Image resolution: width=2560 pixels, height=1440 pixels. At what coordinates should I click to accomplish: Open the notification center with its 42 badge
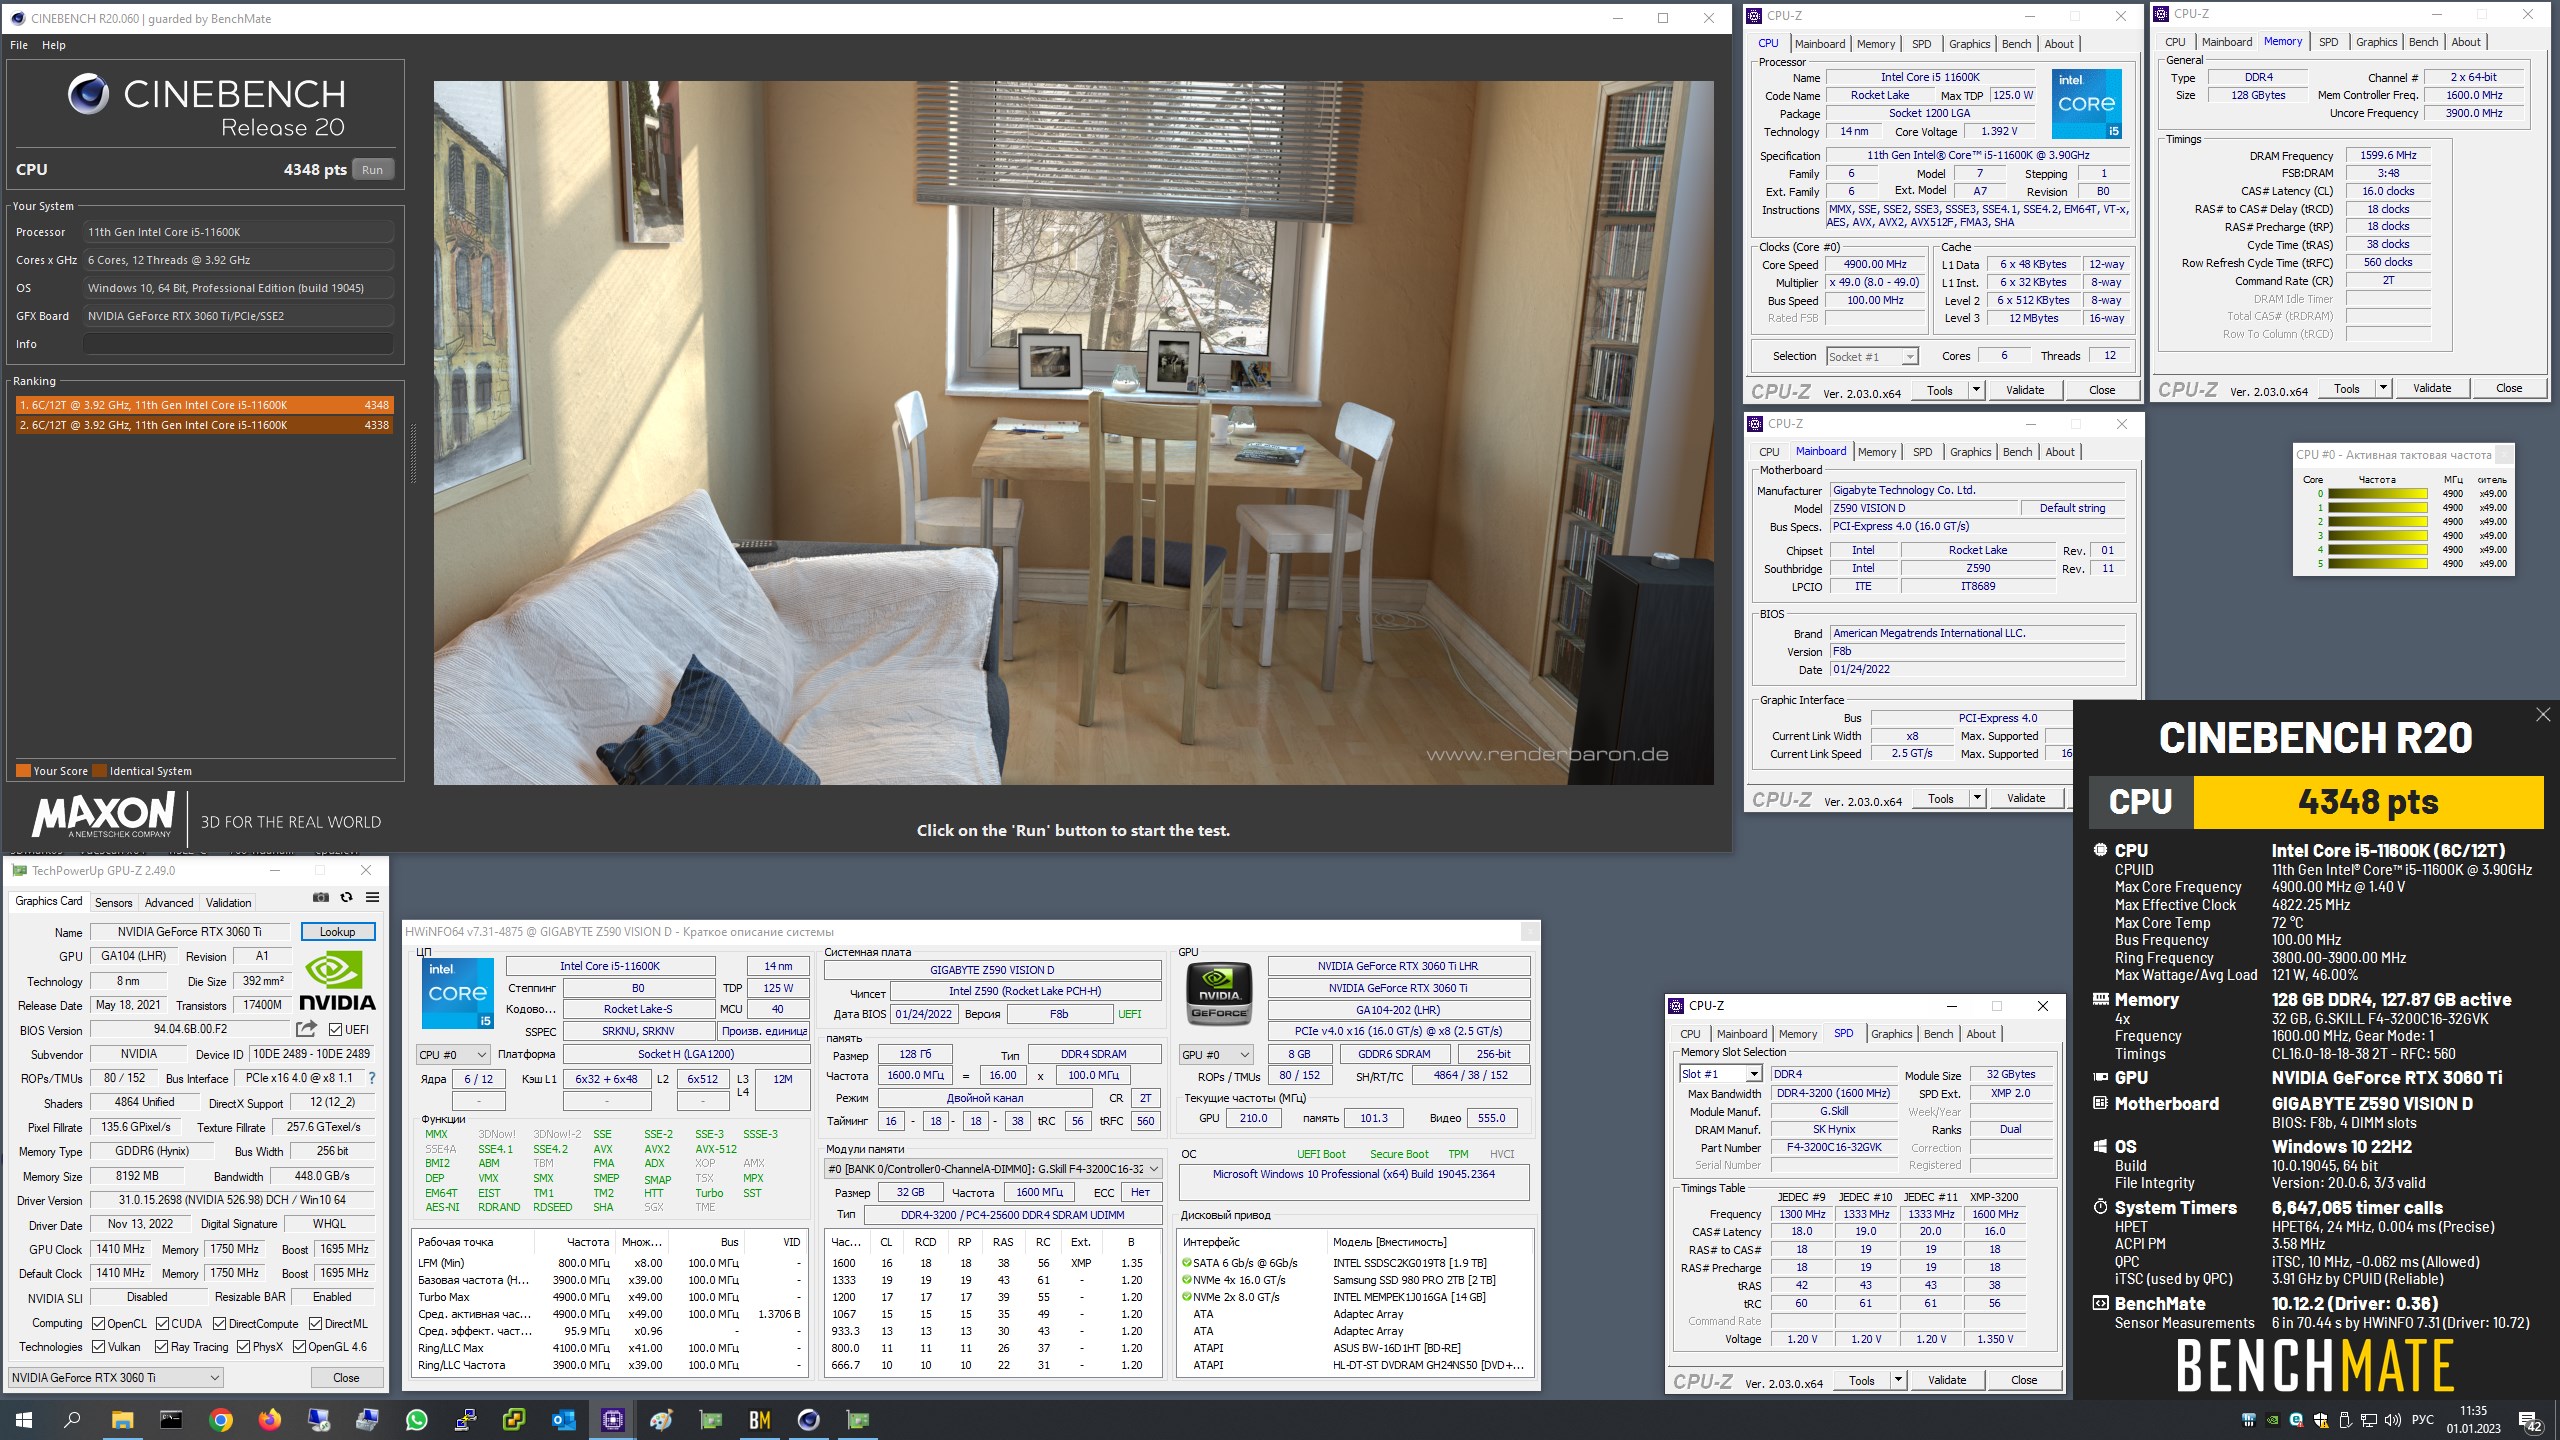click(x=2529, y=1421)
